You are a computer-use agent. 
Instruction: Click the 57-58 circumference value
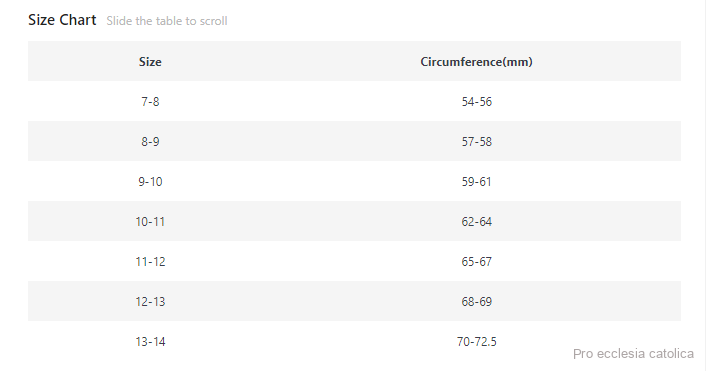(476, 141)
